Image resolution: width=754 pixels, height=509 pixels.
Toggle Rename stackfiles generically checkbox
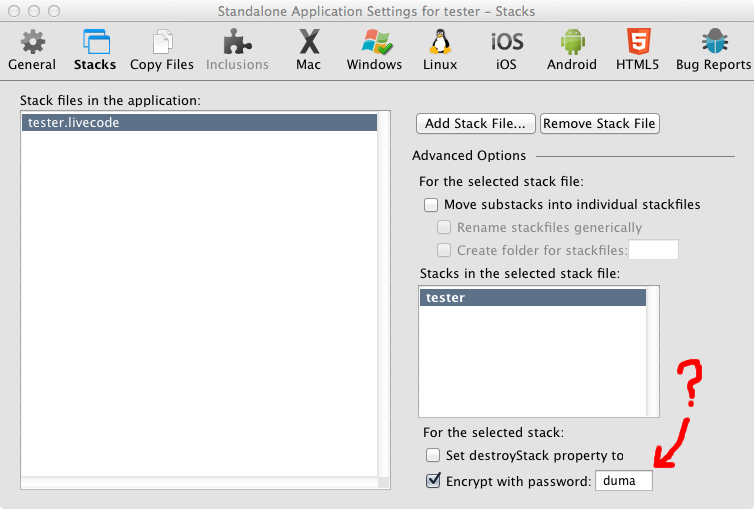coord(443,227)
